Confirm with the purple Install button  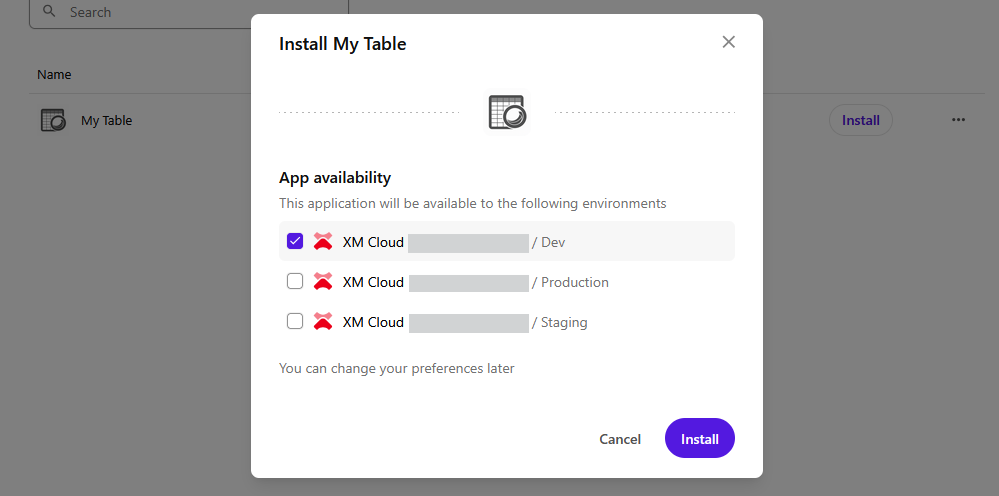click(699, 439)
